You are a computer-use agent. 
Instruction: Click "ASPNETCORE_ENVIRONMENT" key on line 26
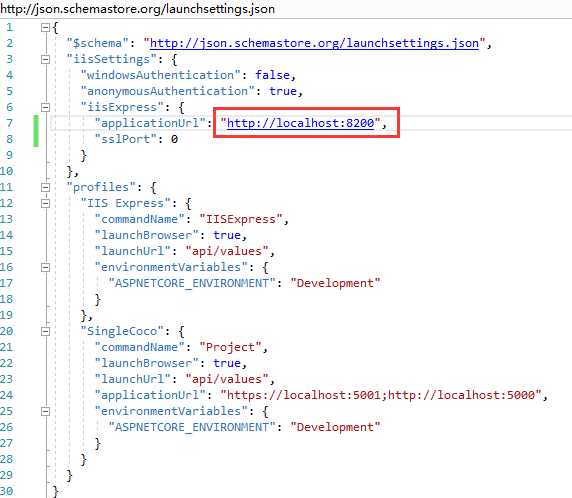(192, 427)
